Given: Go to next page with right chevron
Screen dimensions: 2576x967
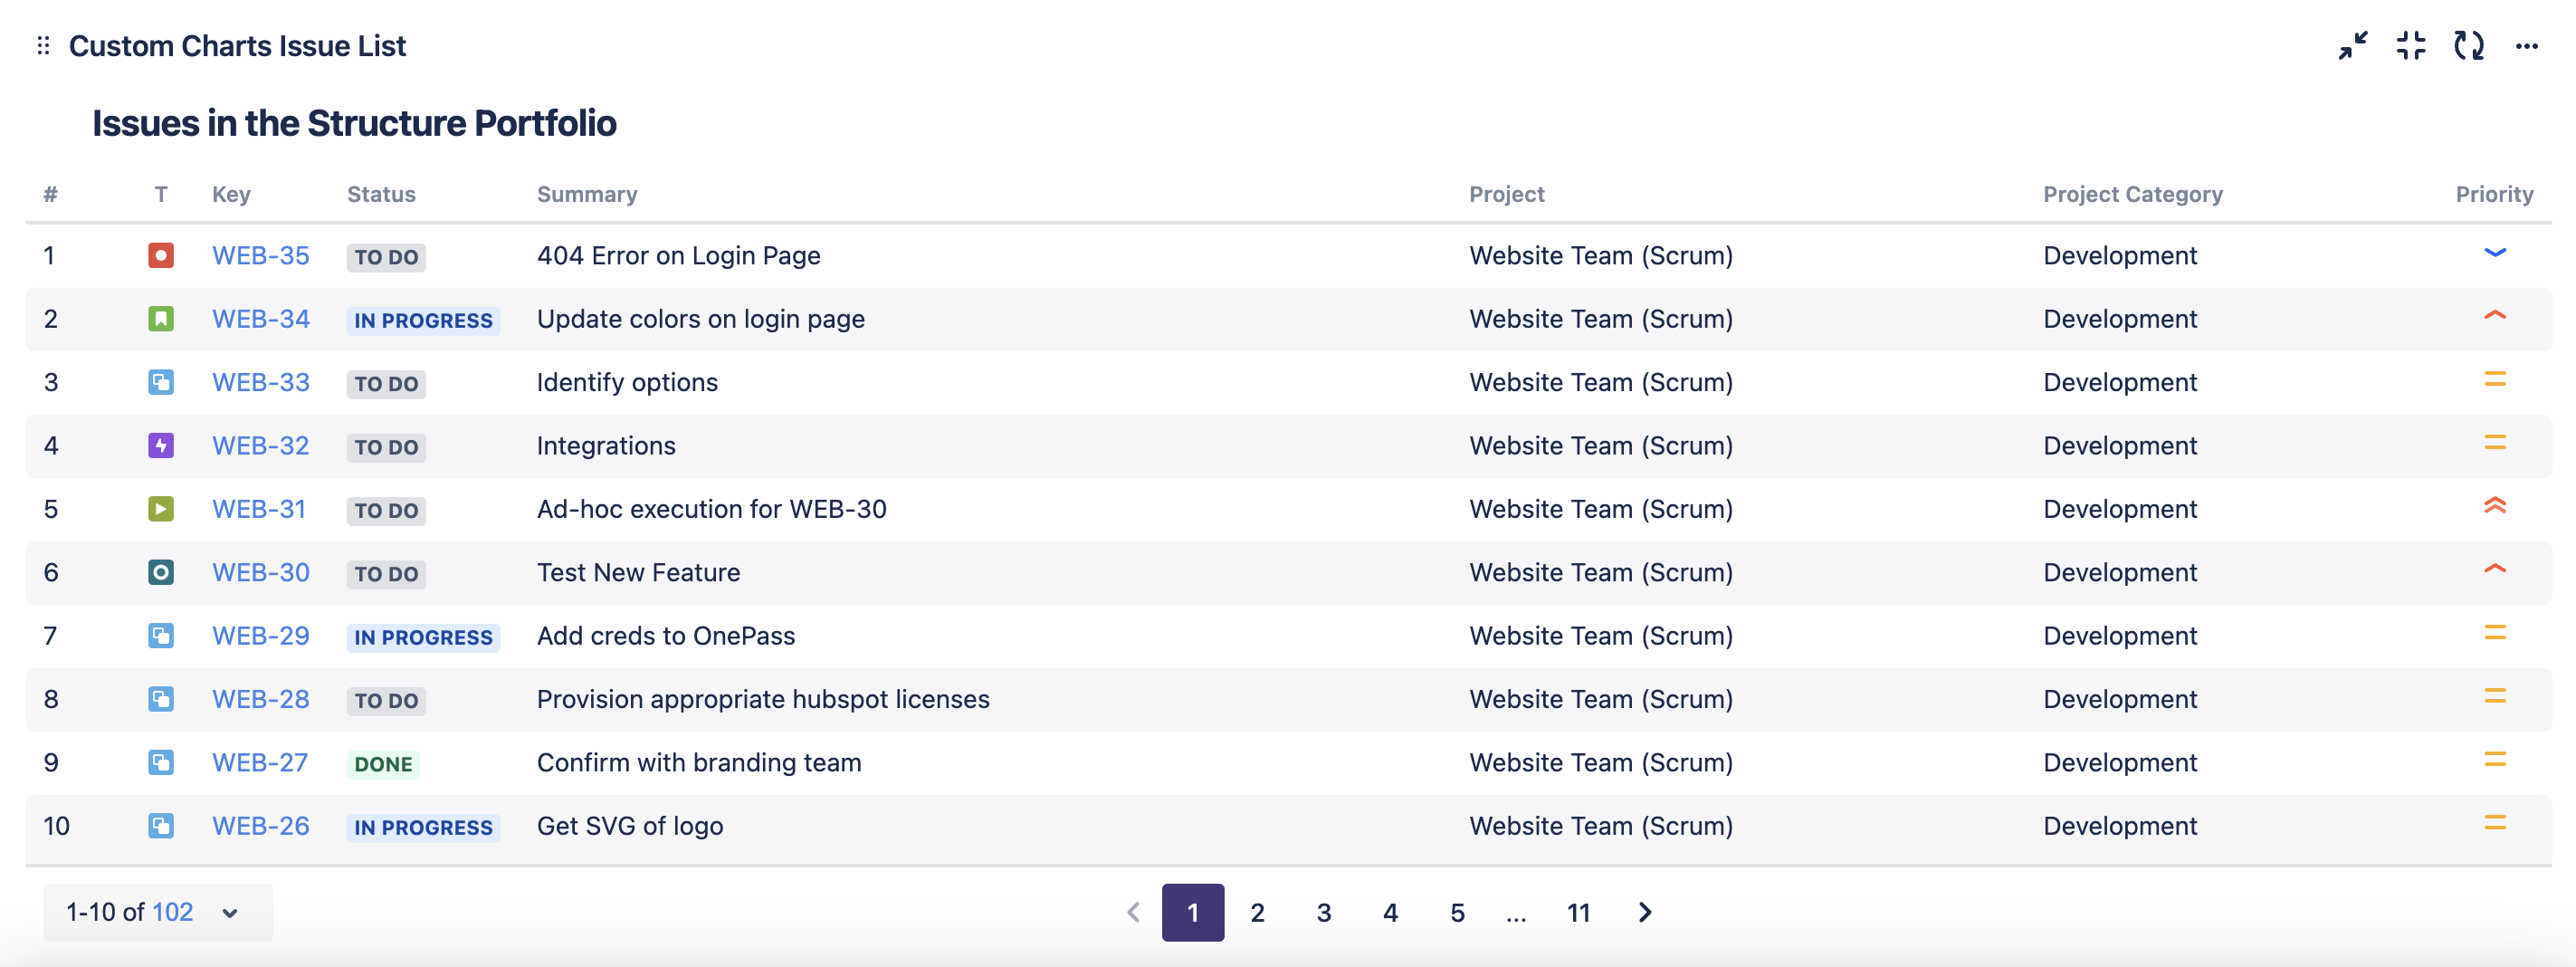Looking at the screenshot, I should 1644,912.
